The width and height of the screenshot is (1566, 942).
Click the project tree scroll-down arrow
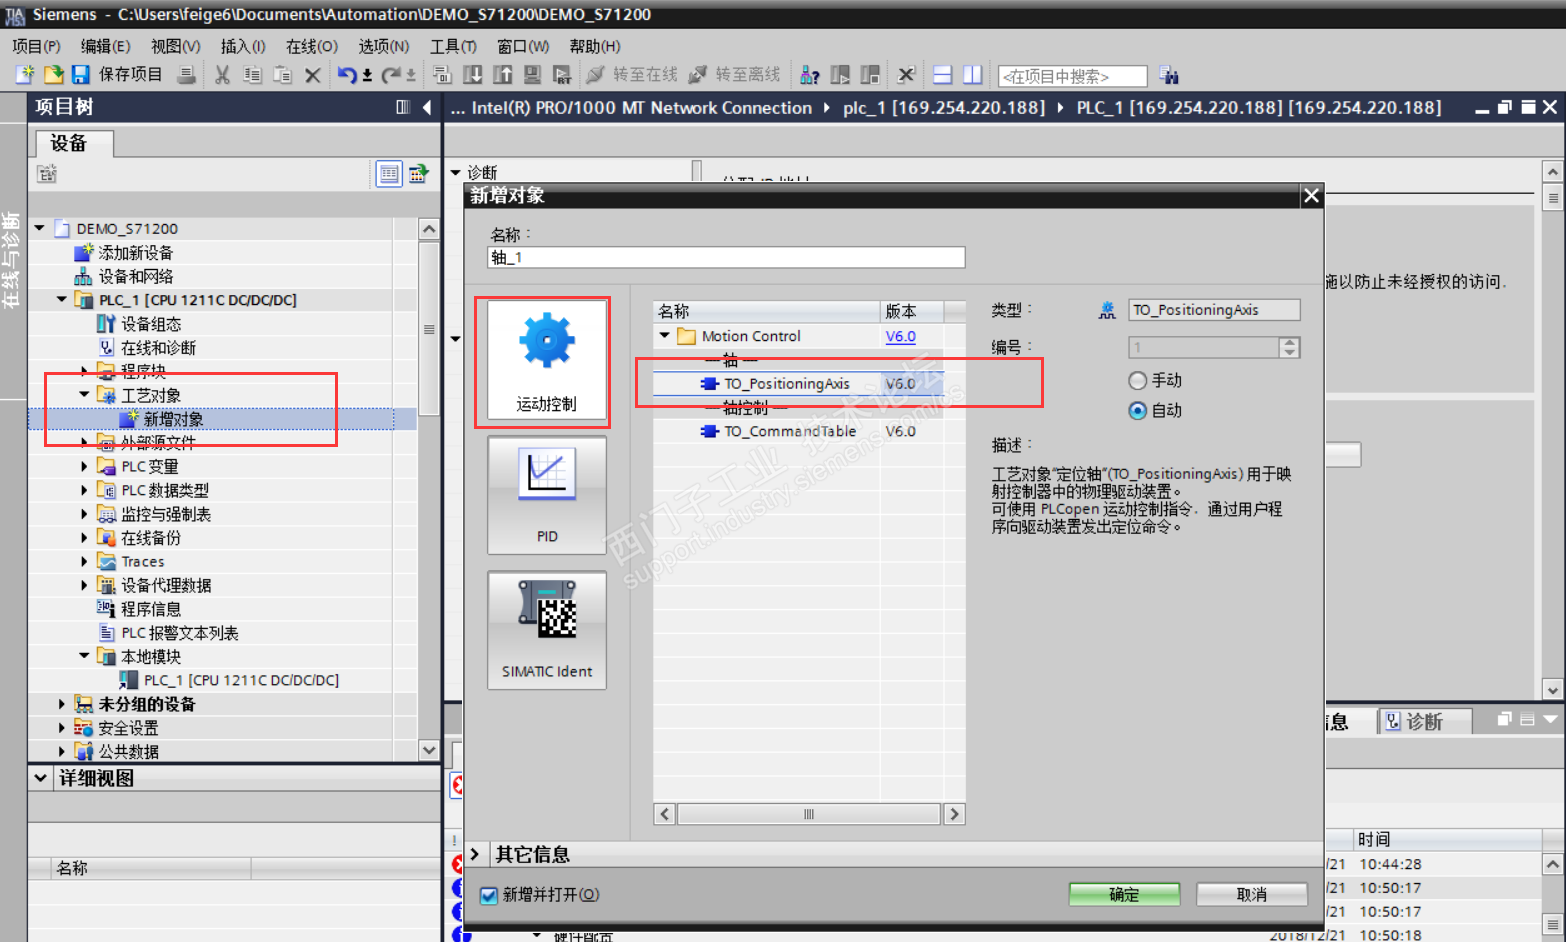click(x=429, y=750)
